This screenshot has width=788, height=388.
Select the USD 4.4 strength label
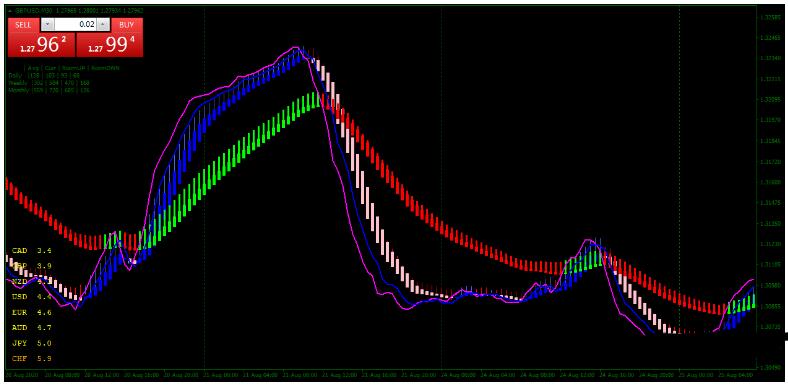click(31, 297)
